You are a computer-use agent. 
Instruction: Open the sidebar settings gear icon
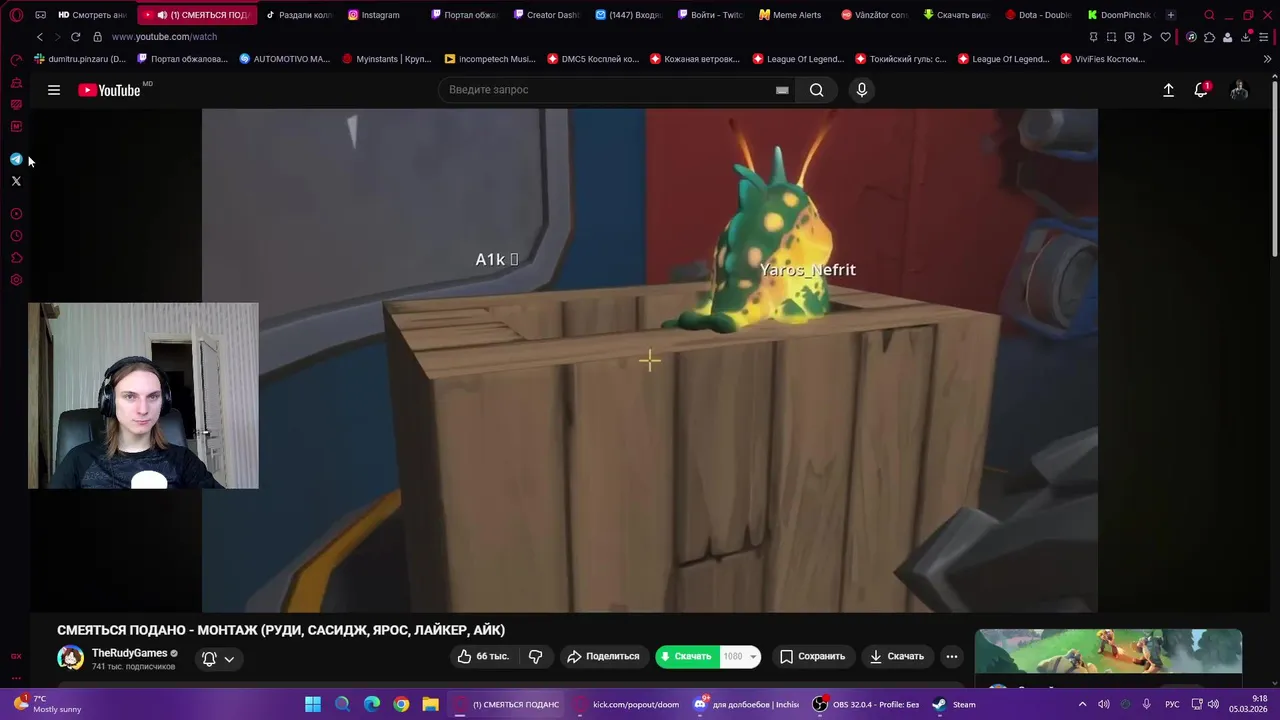(x=16, y=280)
